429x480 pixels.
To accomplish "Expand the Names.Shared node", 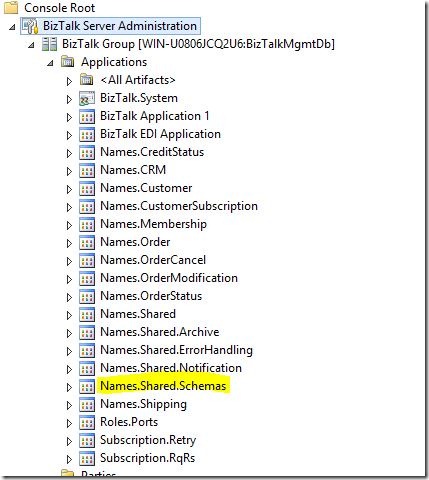I will click(x=69, y=315).
